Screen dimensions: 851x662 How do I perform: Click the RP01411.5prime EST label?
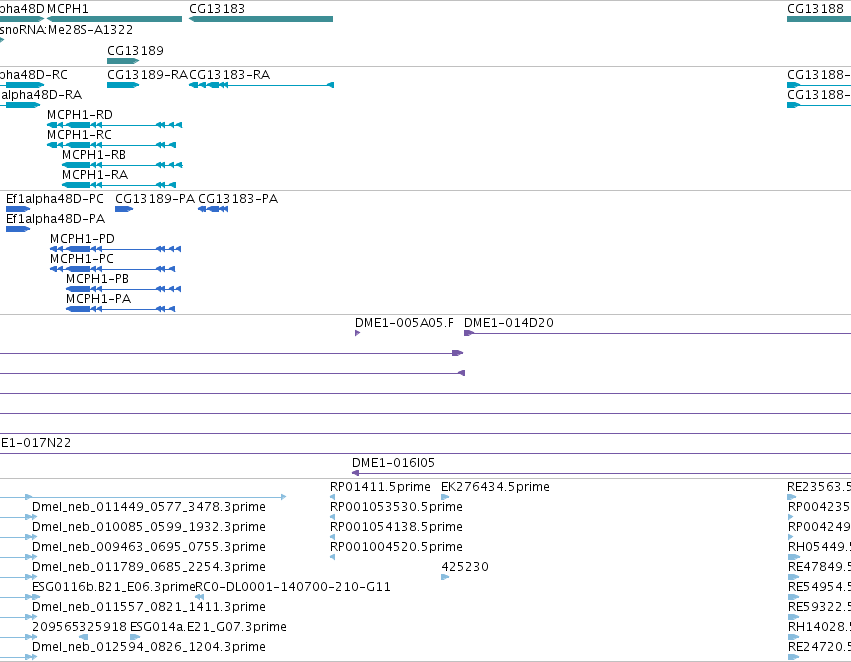pos(380,487)
